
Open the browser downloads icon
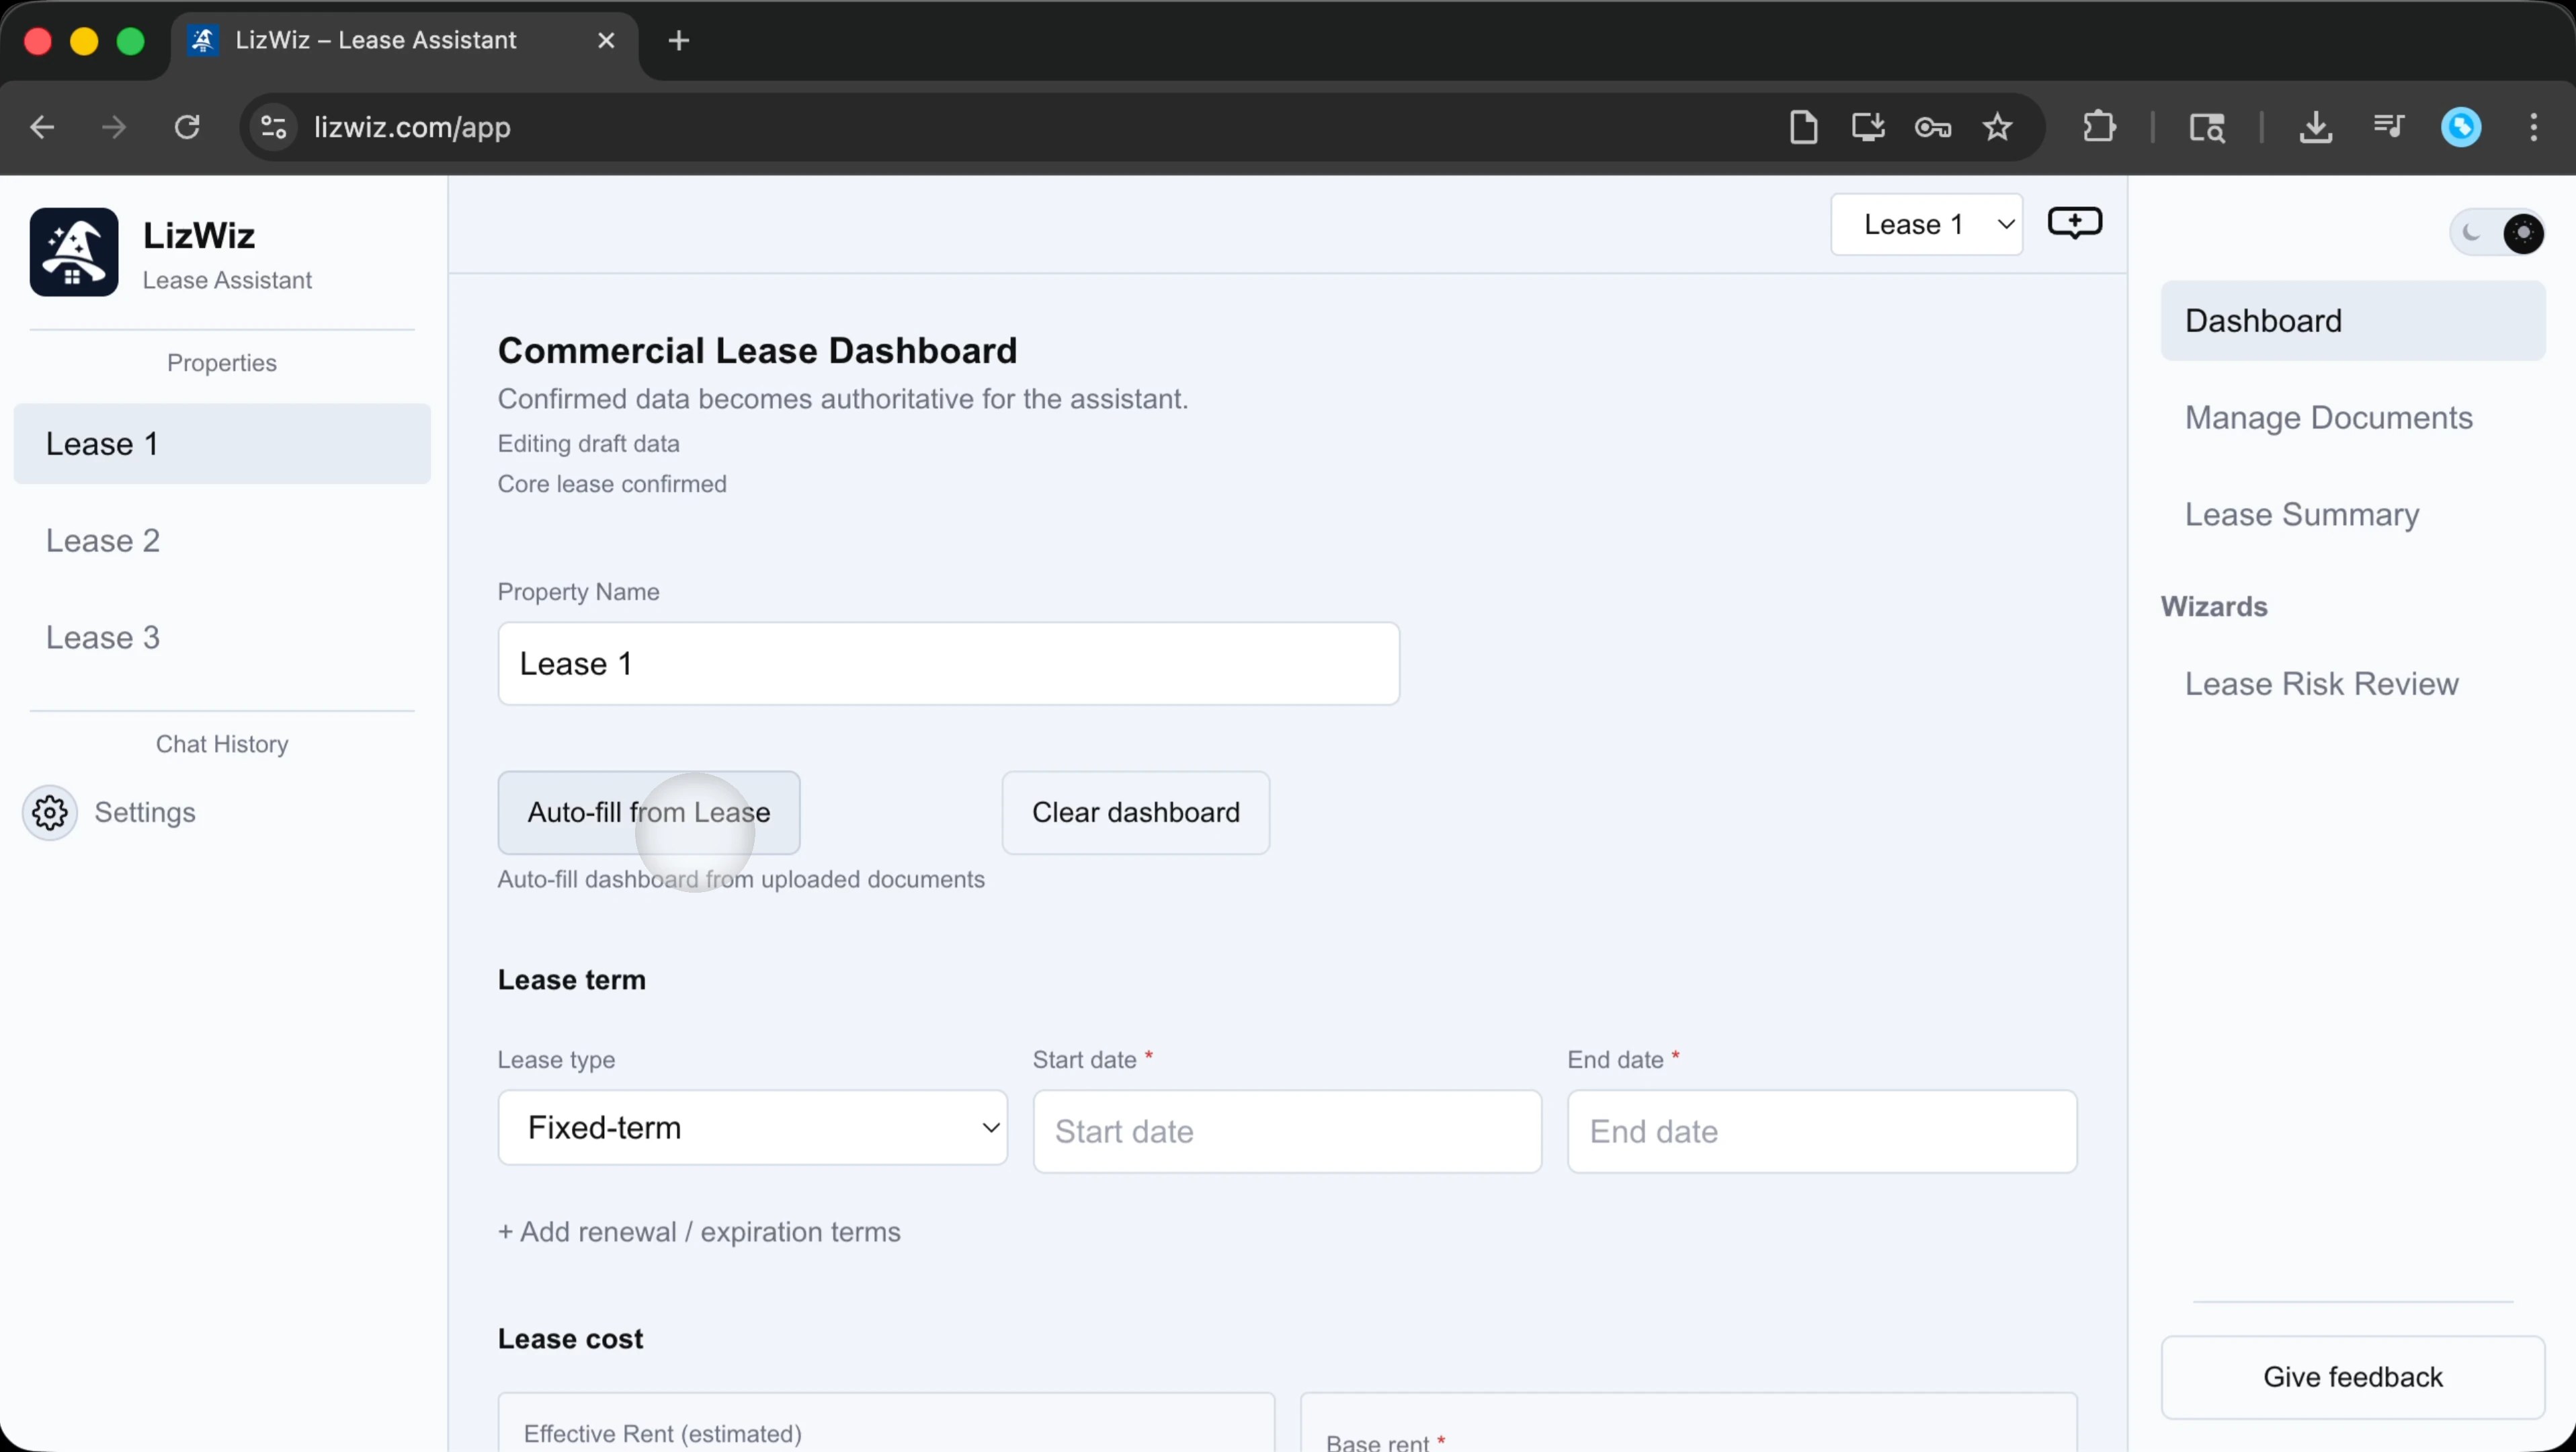pyautogui.click(x=2315, y=127)
